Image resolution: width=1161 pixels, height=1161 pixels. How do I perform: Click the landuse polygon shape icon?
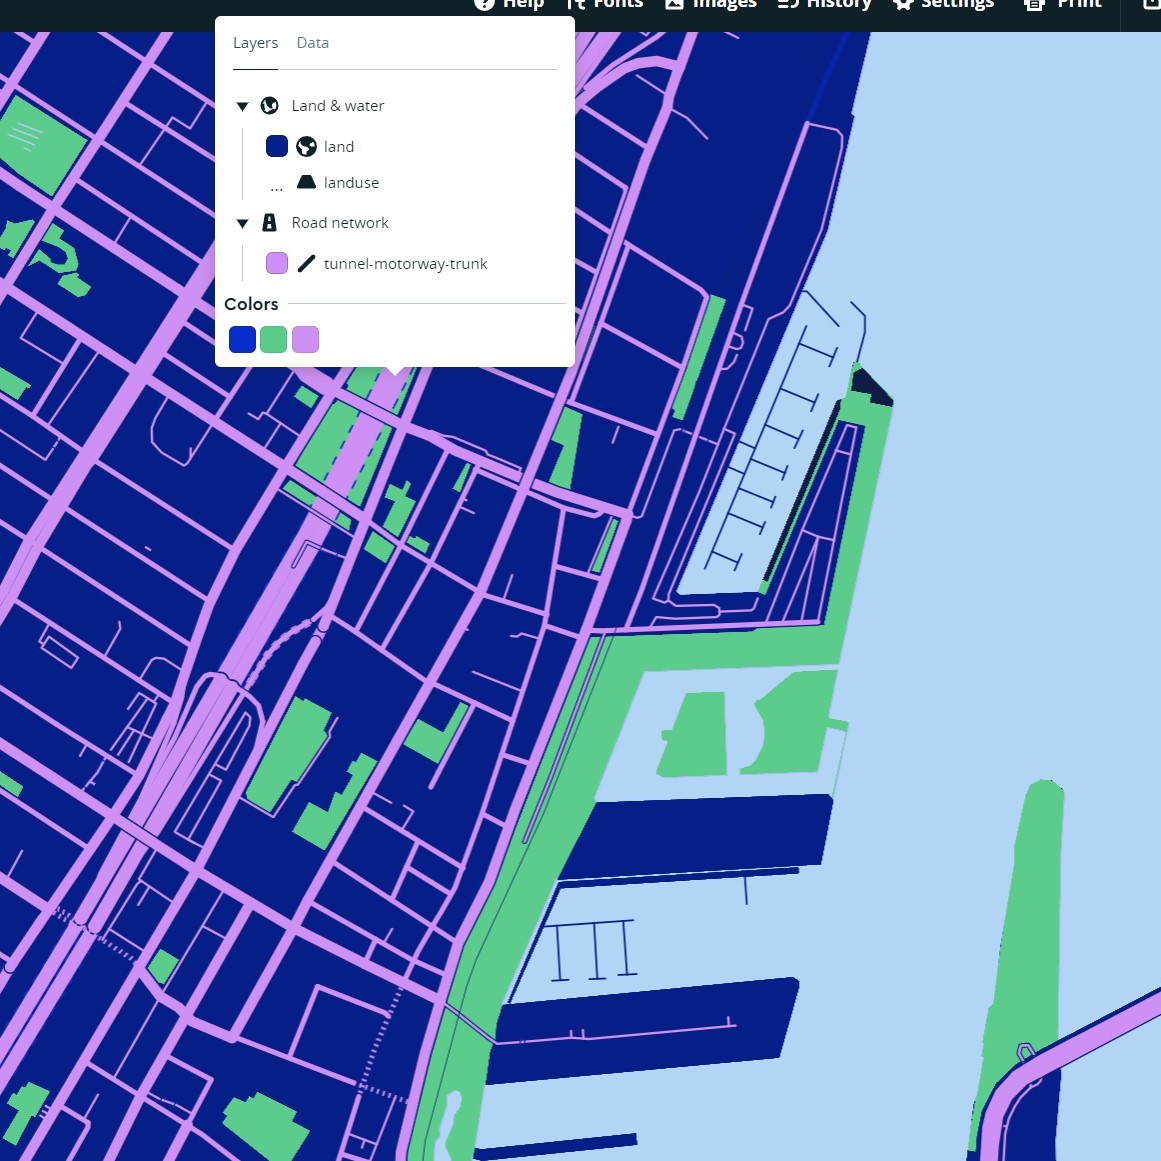(306, 182)
